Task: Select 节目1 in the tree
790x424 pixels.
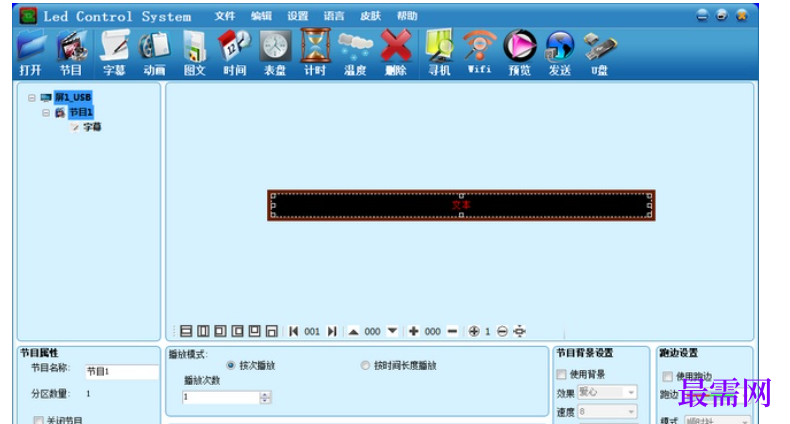Action: point(81,112)
